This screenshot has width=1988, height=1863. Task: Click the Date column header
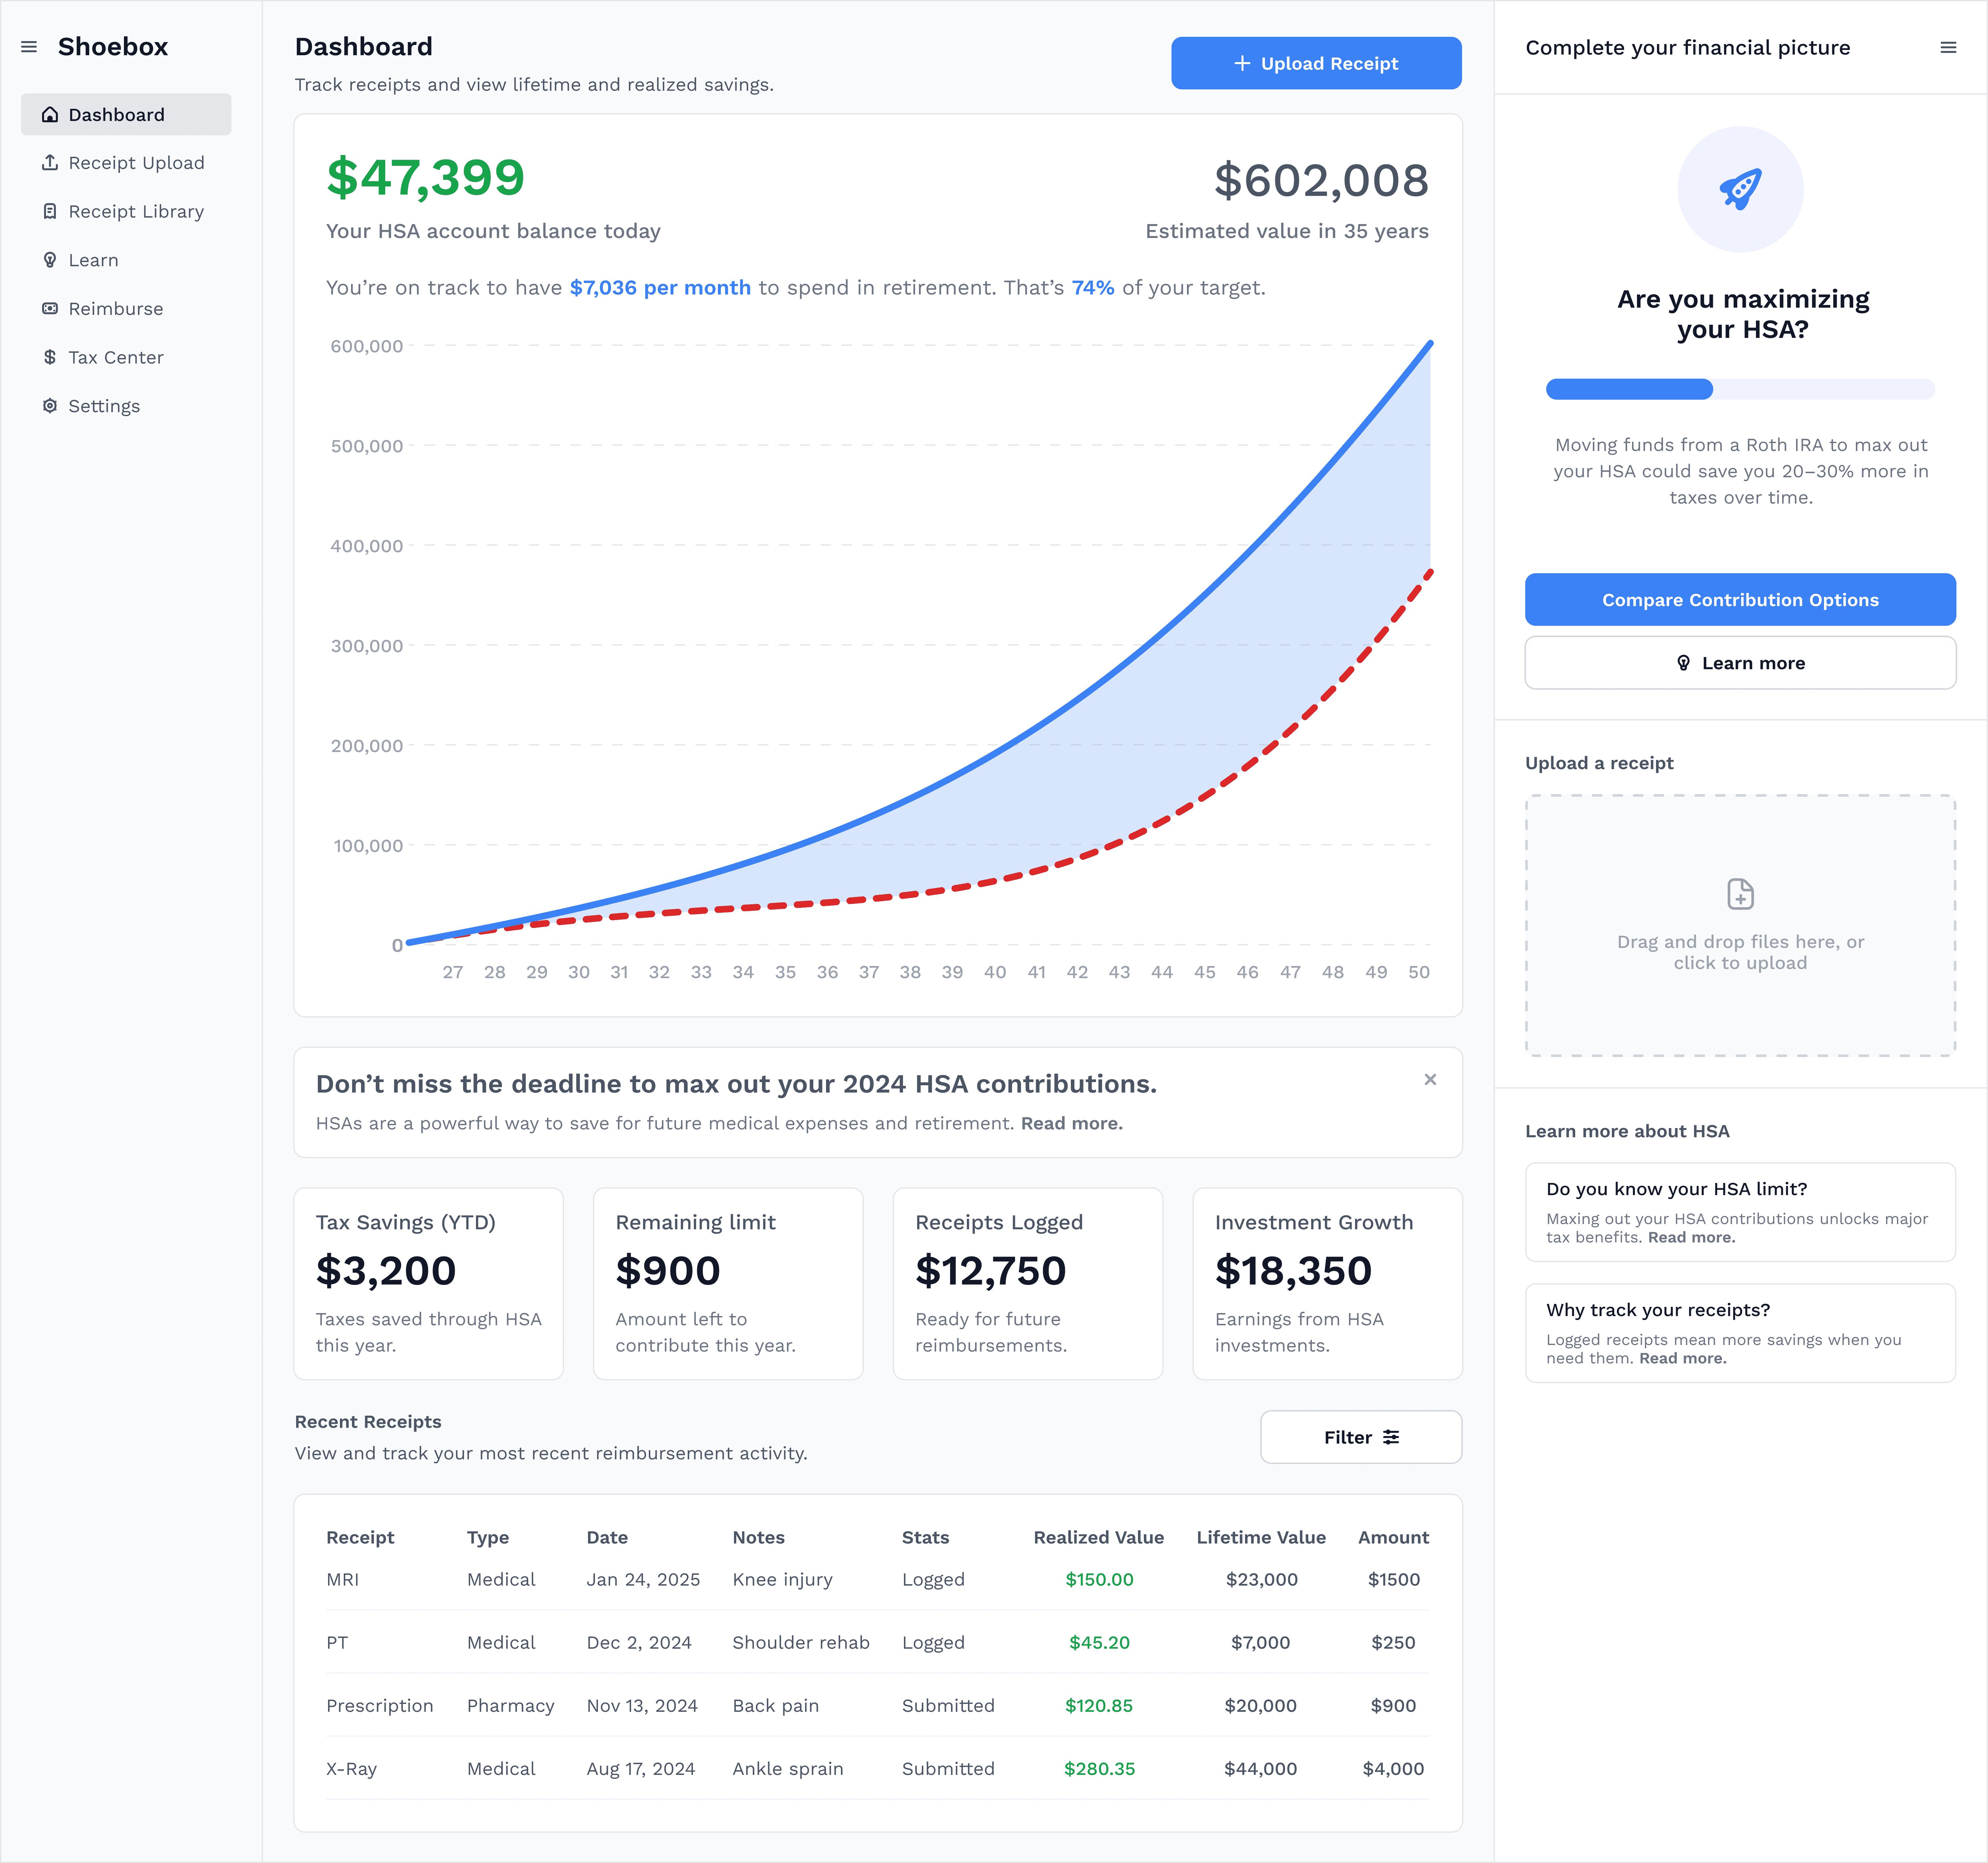[x=607, y=1538]
